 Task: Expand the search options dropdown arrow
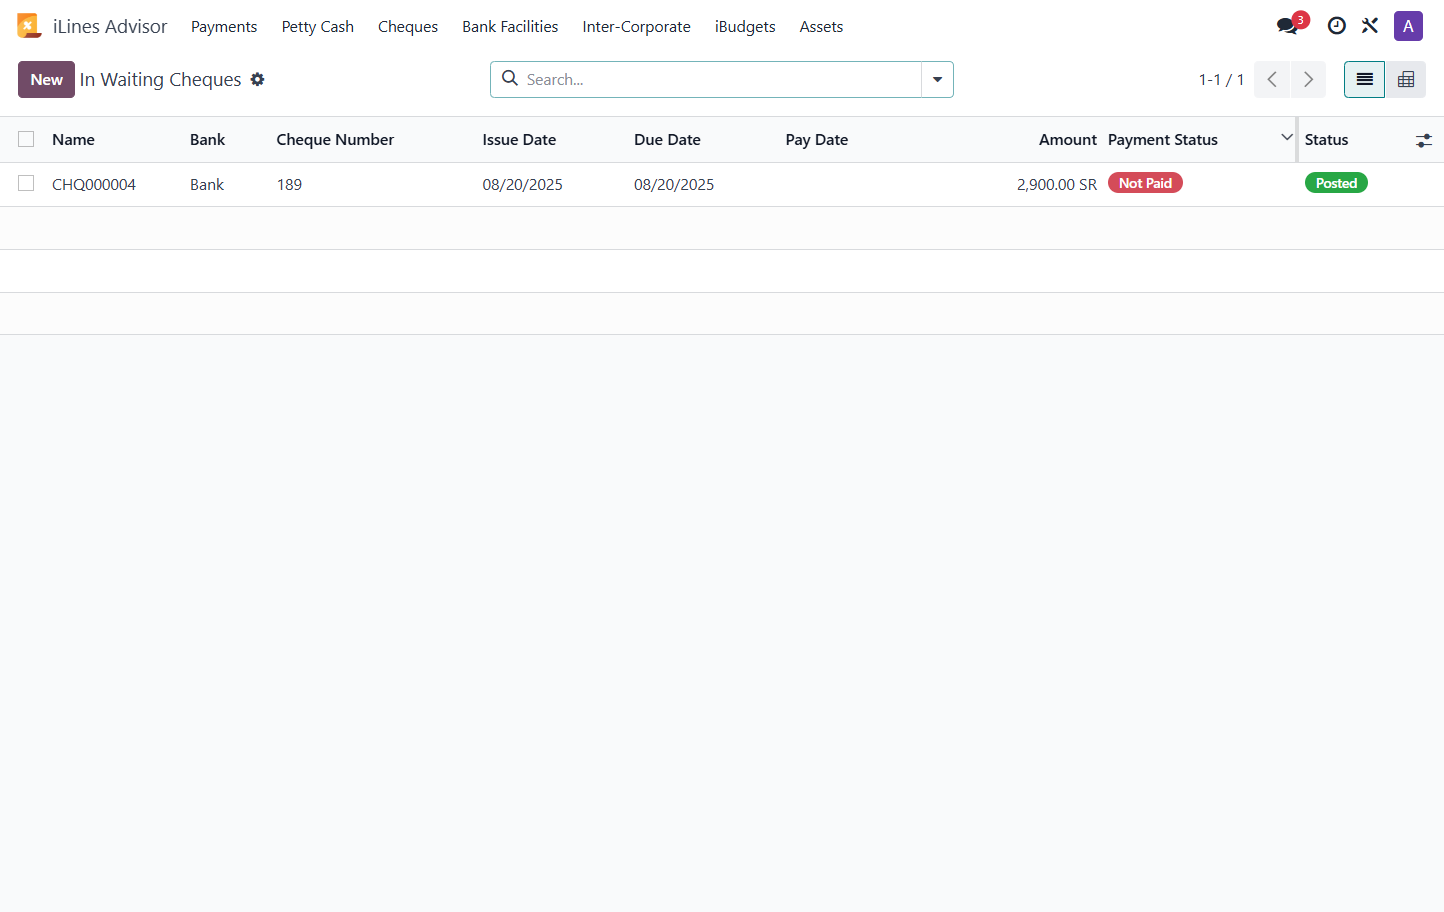tap(937, 79)
